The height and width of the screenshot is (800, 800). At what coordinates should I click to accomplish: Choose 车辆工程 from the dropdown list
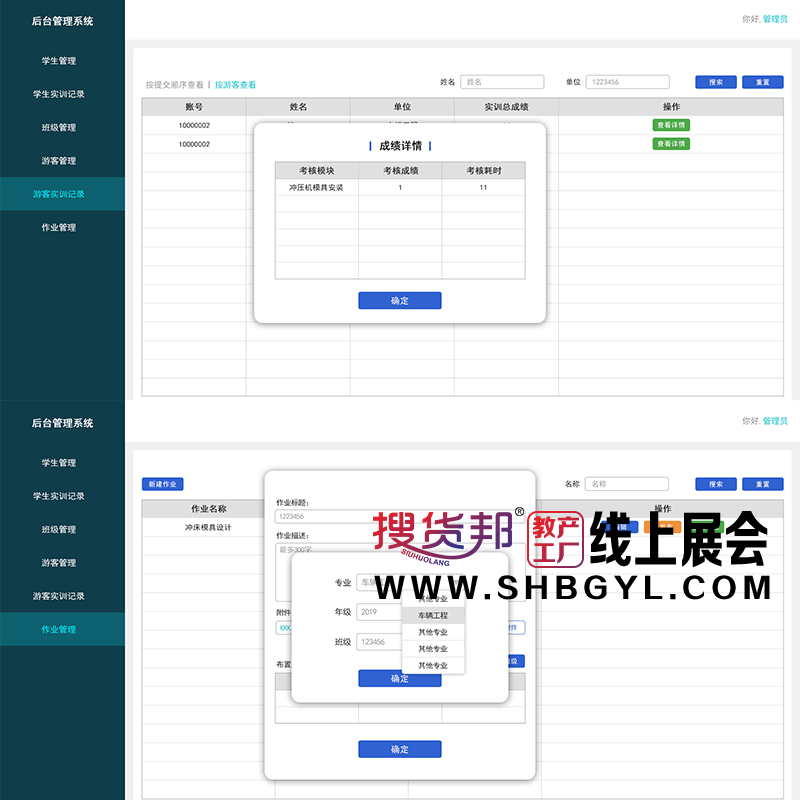(433, 615)
